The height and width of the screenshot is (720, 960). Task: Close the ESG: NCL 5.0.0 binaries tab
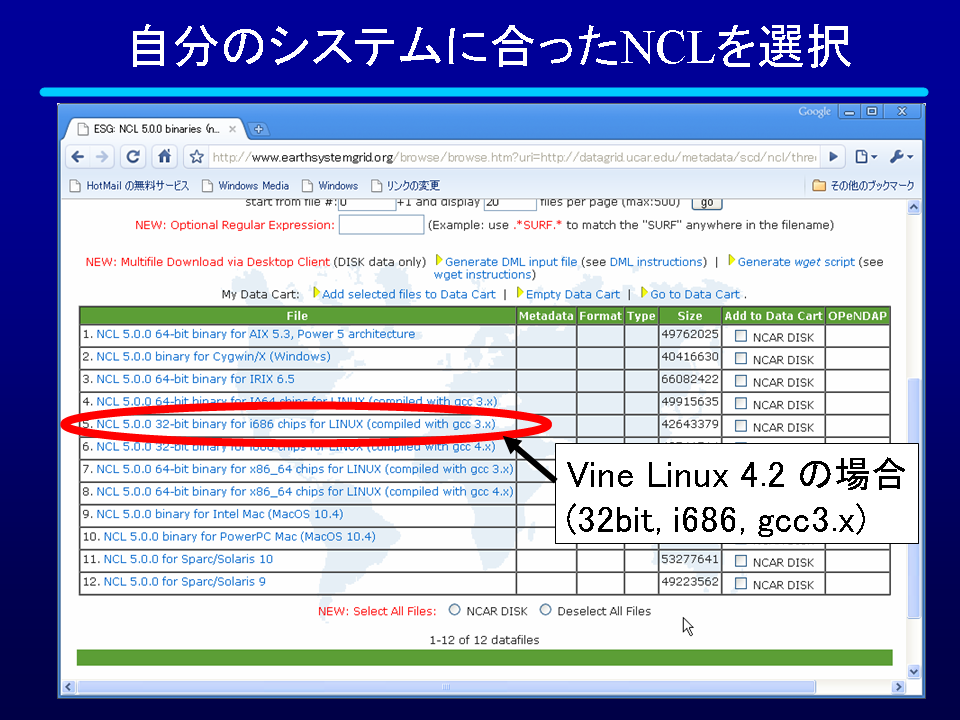point(233,129)
